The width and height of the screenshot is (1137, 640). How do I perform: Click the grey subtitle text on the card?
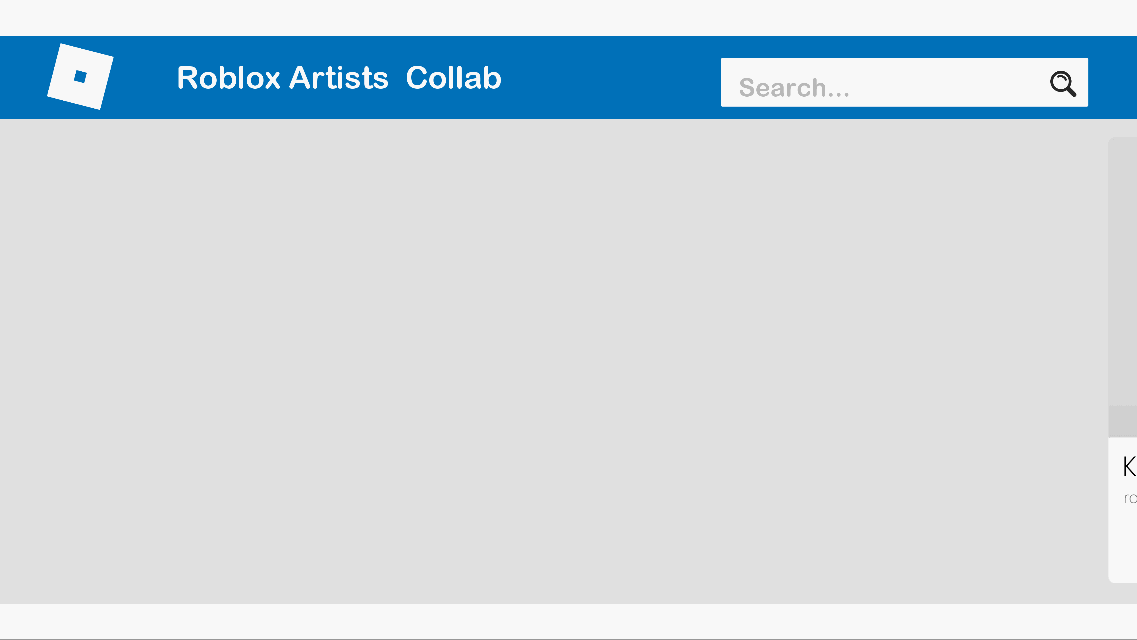point(1130,495)
